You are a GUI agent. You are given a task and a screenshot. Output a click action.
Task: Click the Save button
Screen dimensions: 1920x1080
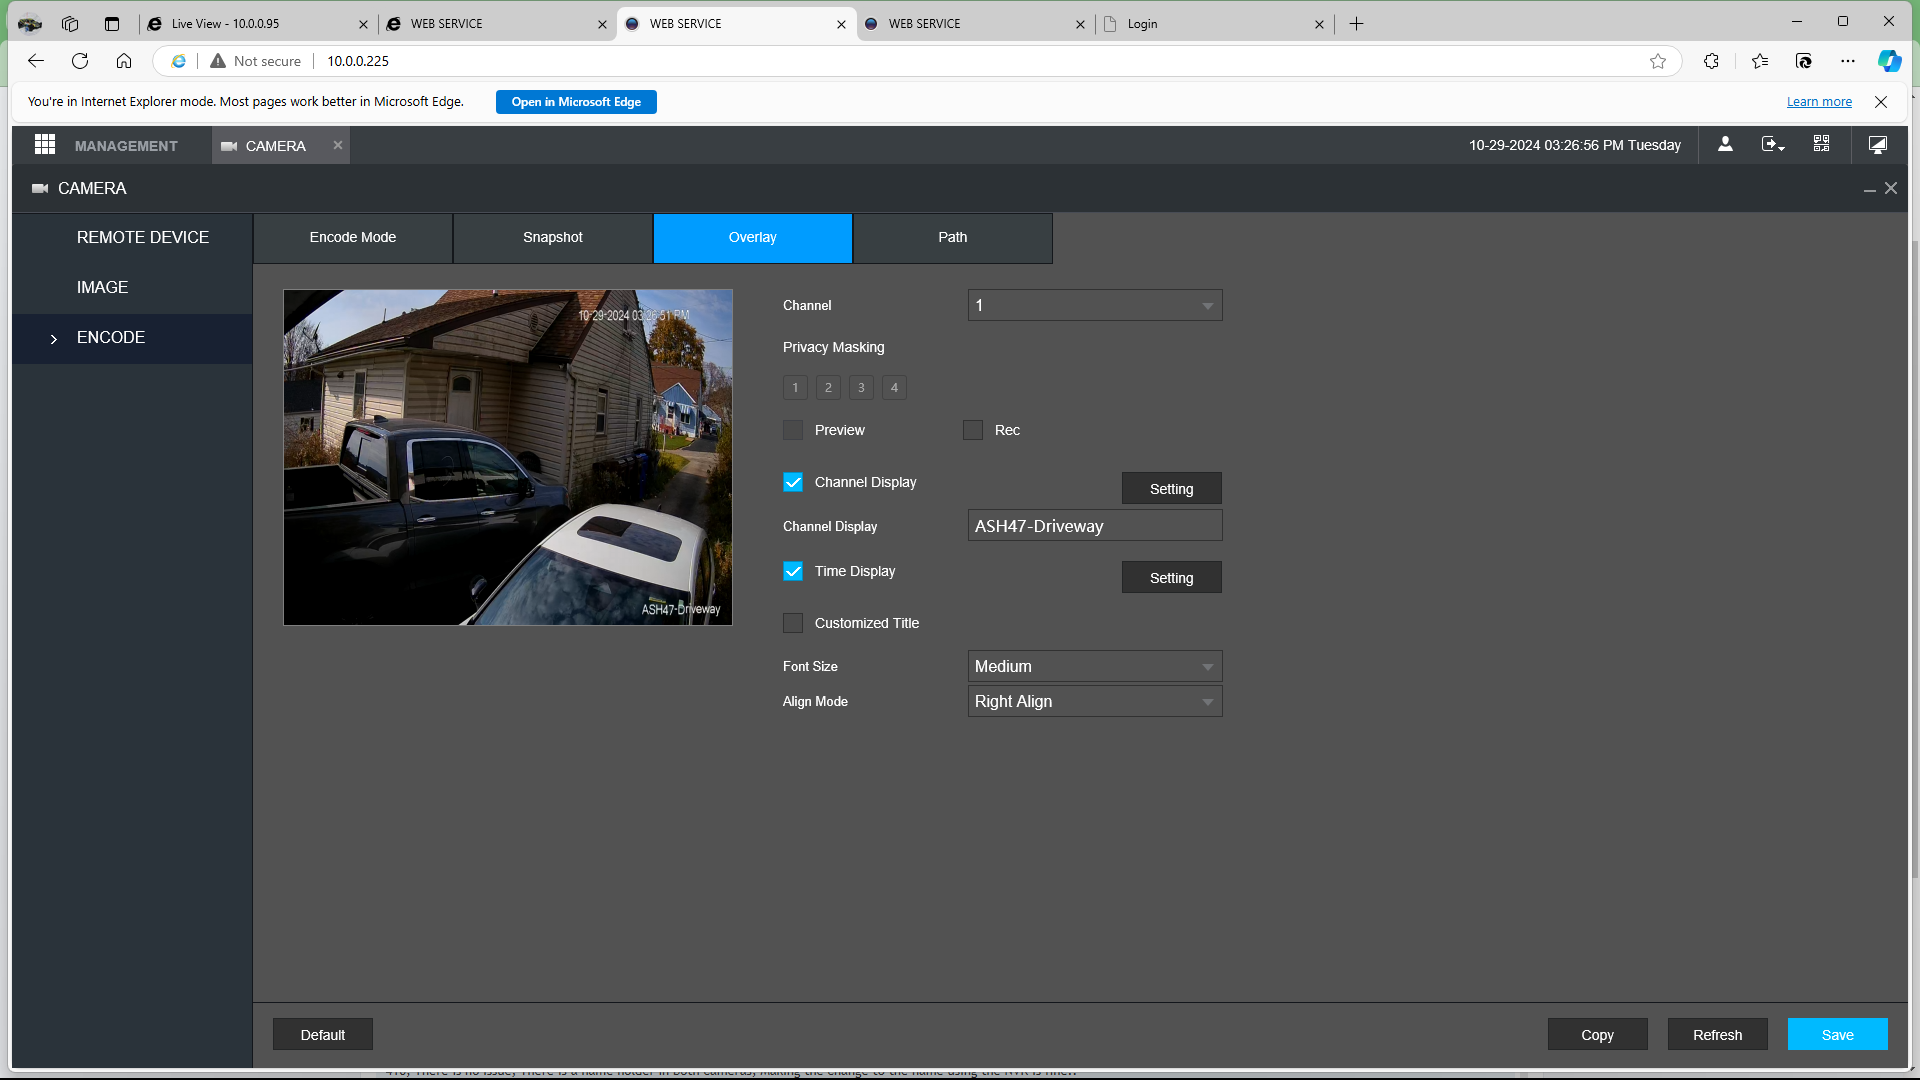(x=1837, y=1034)
